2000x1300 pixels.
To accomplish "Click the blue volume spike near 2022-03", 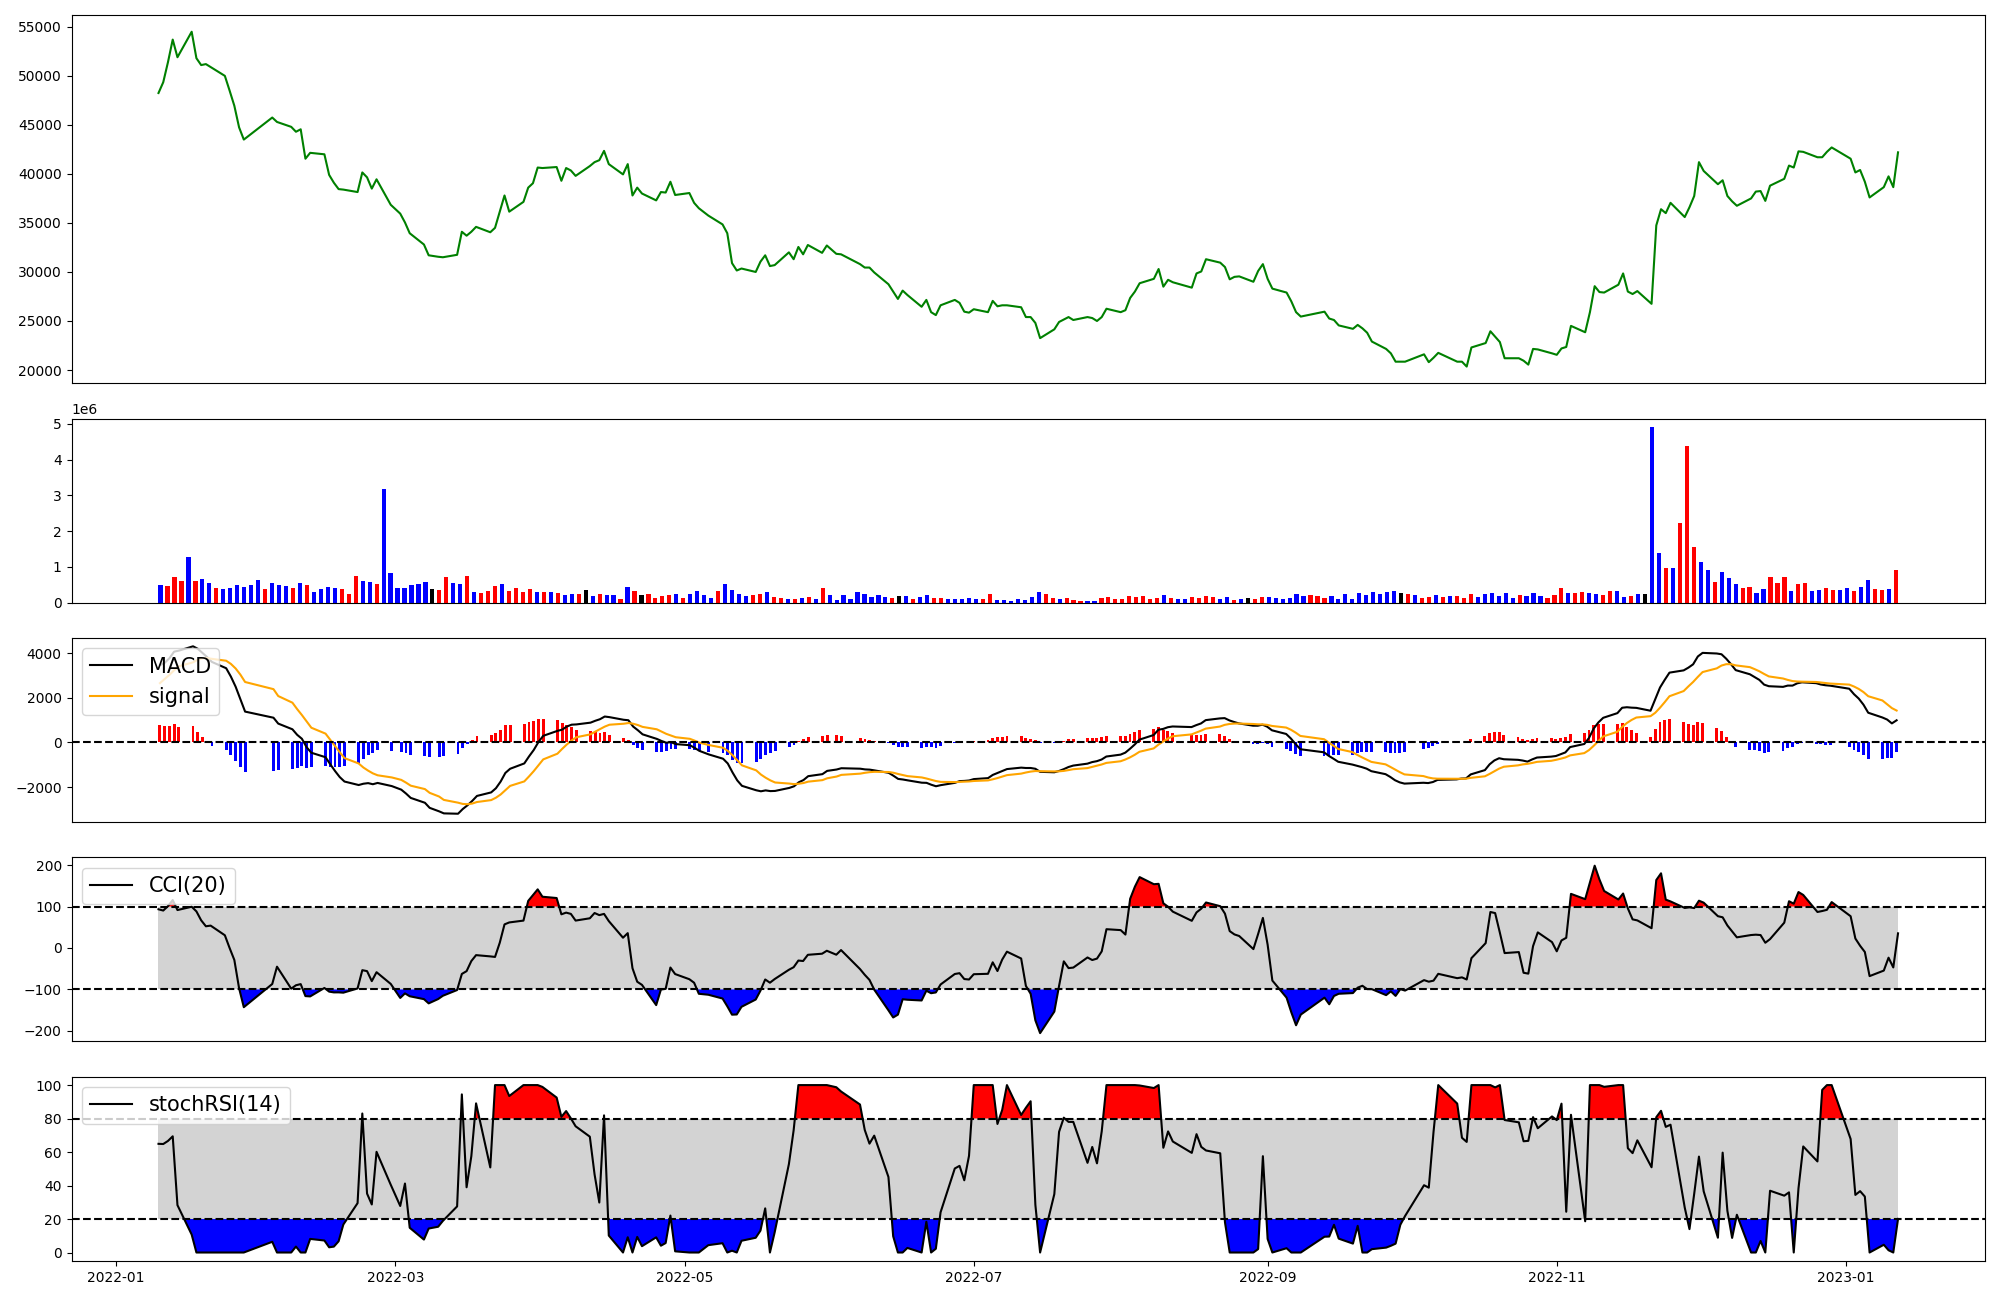I will click(384, 545).
